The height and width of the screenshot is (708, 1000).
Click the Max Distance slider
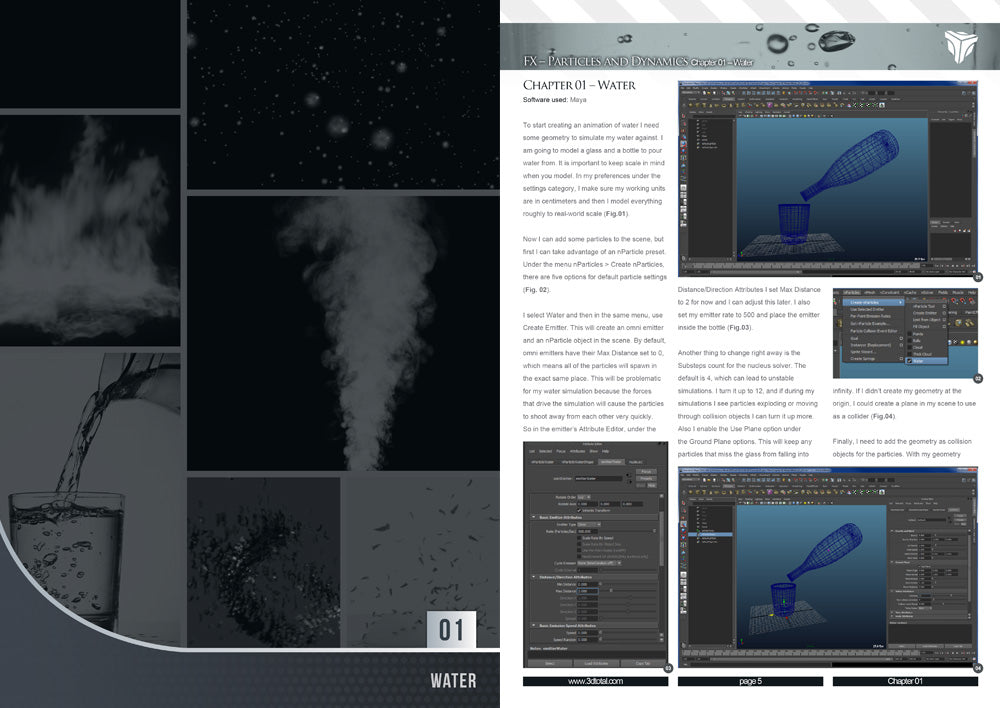click(611, 589)
